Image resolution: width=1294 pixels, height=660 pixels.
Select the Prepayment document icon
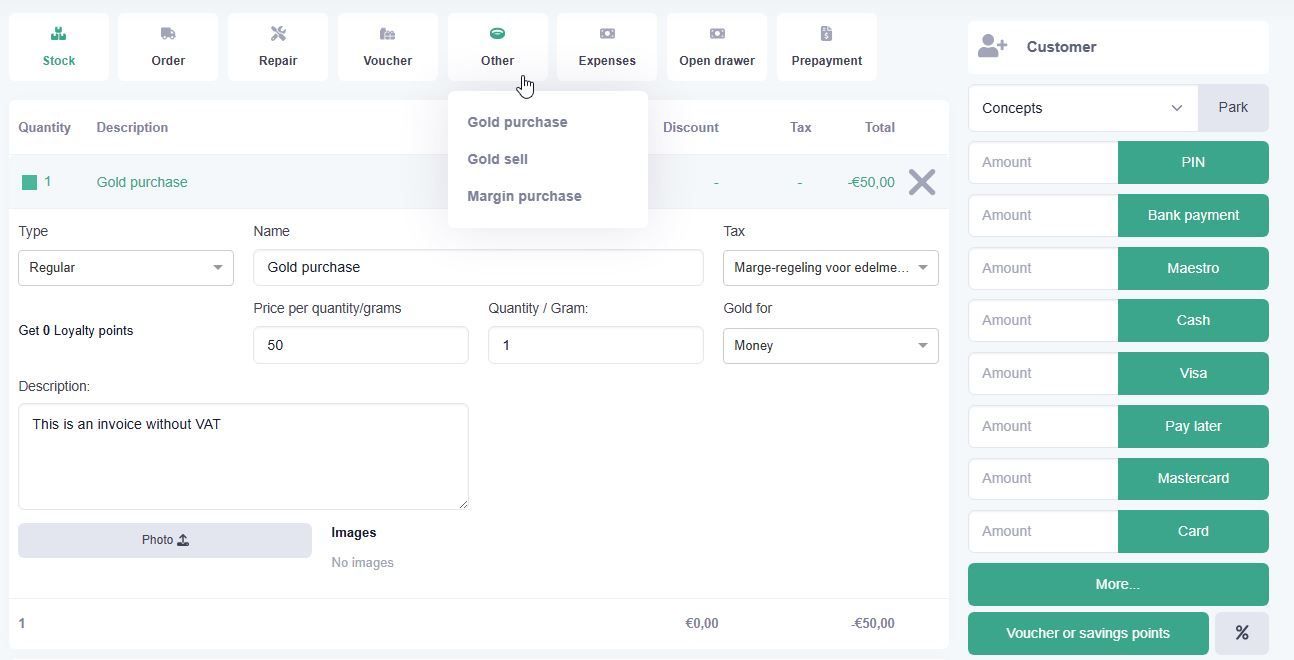tap(826, 34)
